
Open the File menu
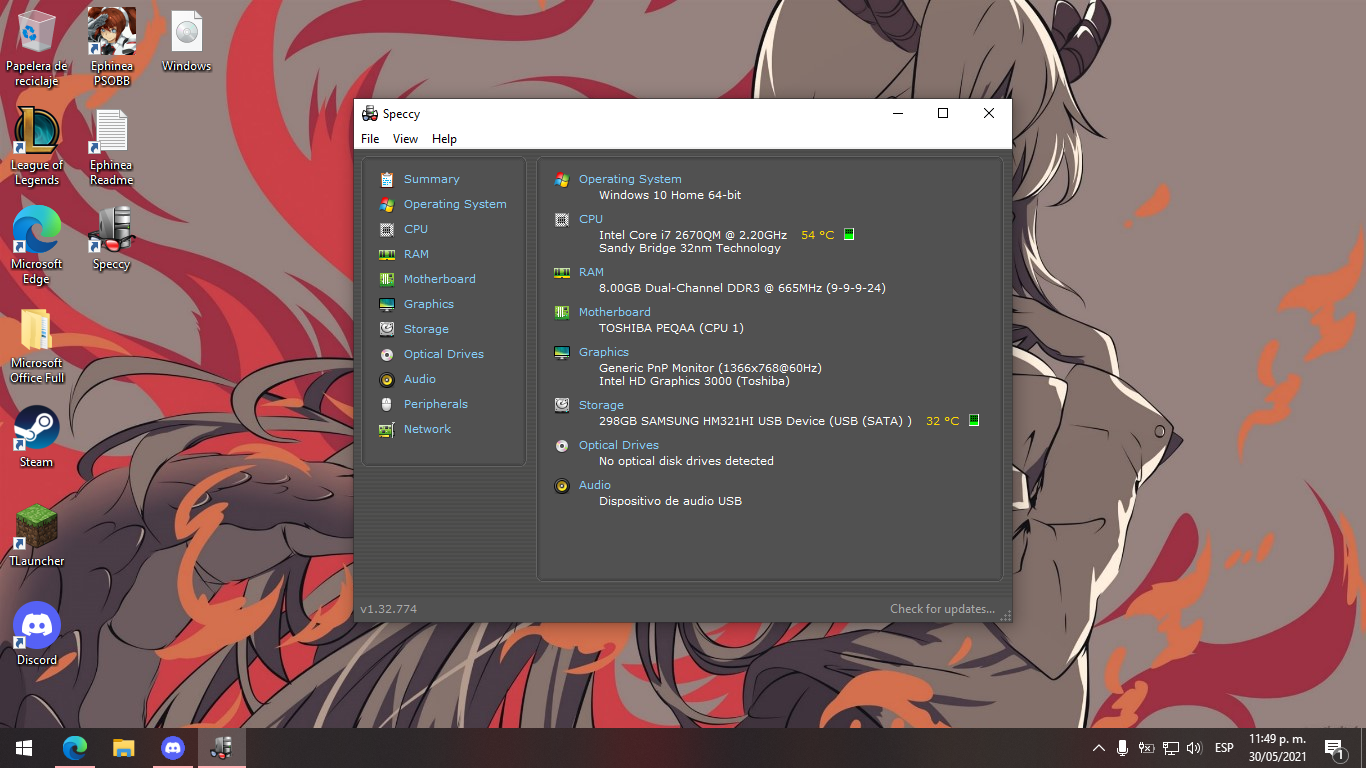[x=370, y=139]
